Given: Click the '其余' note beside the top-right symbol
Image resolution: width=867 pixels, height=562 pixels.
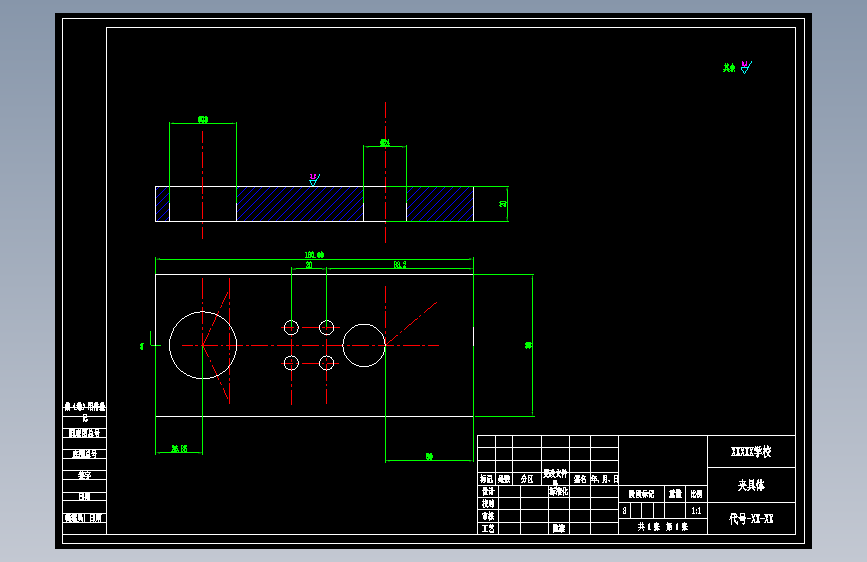Looking at the screenshot, I should tap(729, 67).
